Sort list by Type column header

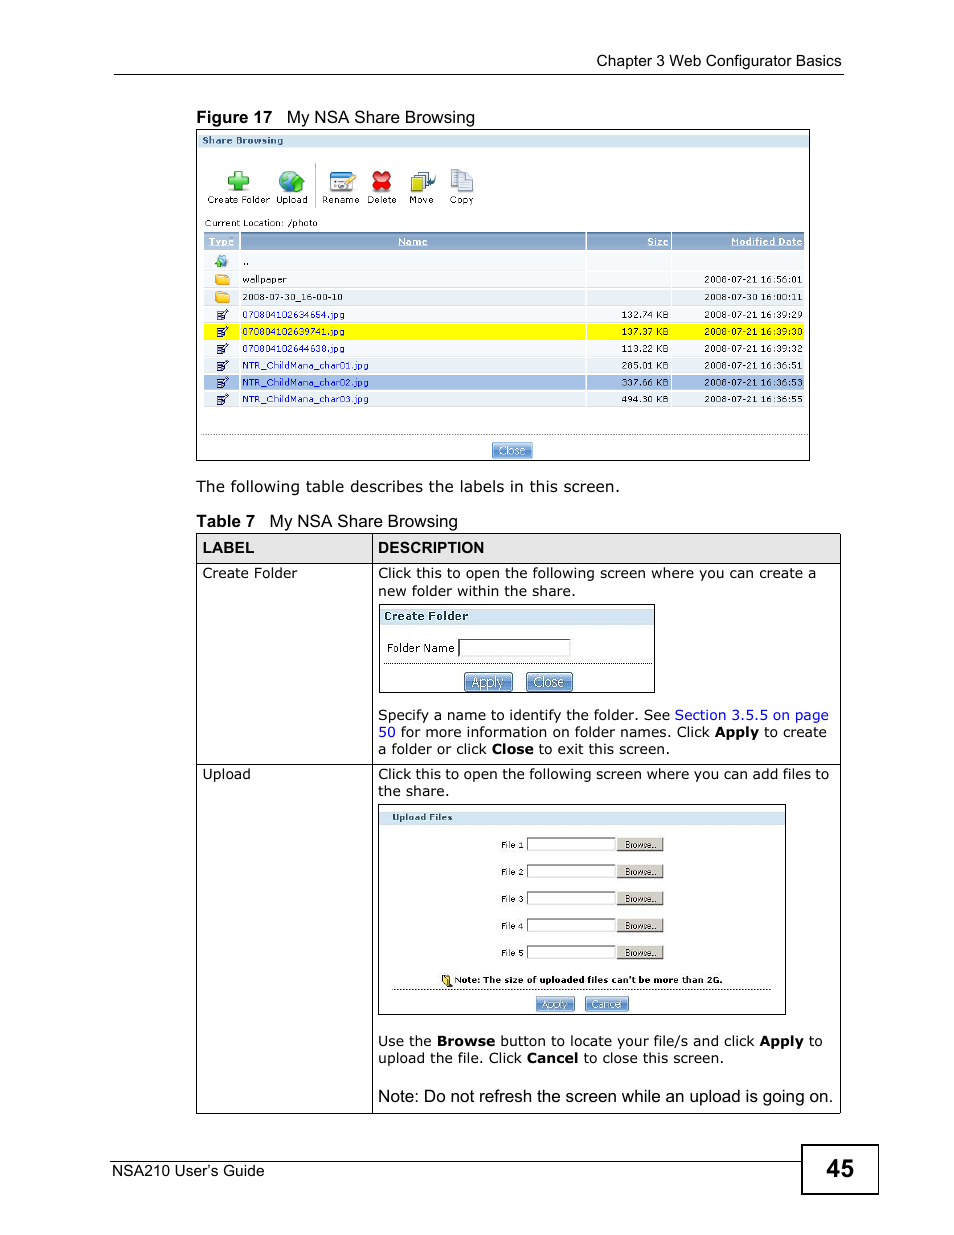tap(221, 242)
